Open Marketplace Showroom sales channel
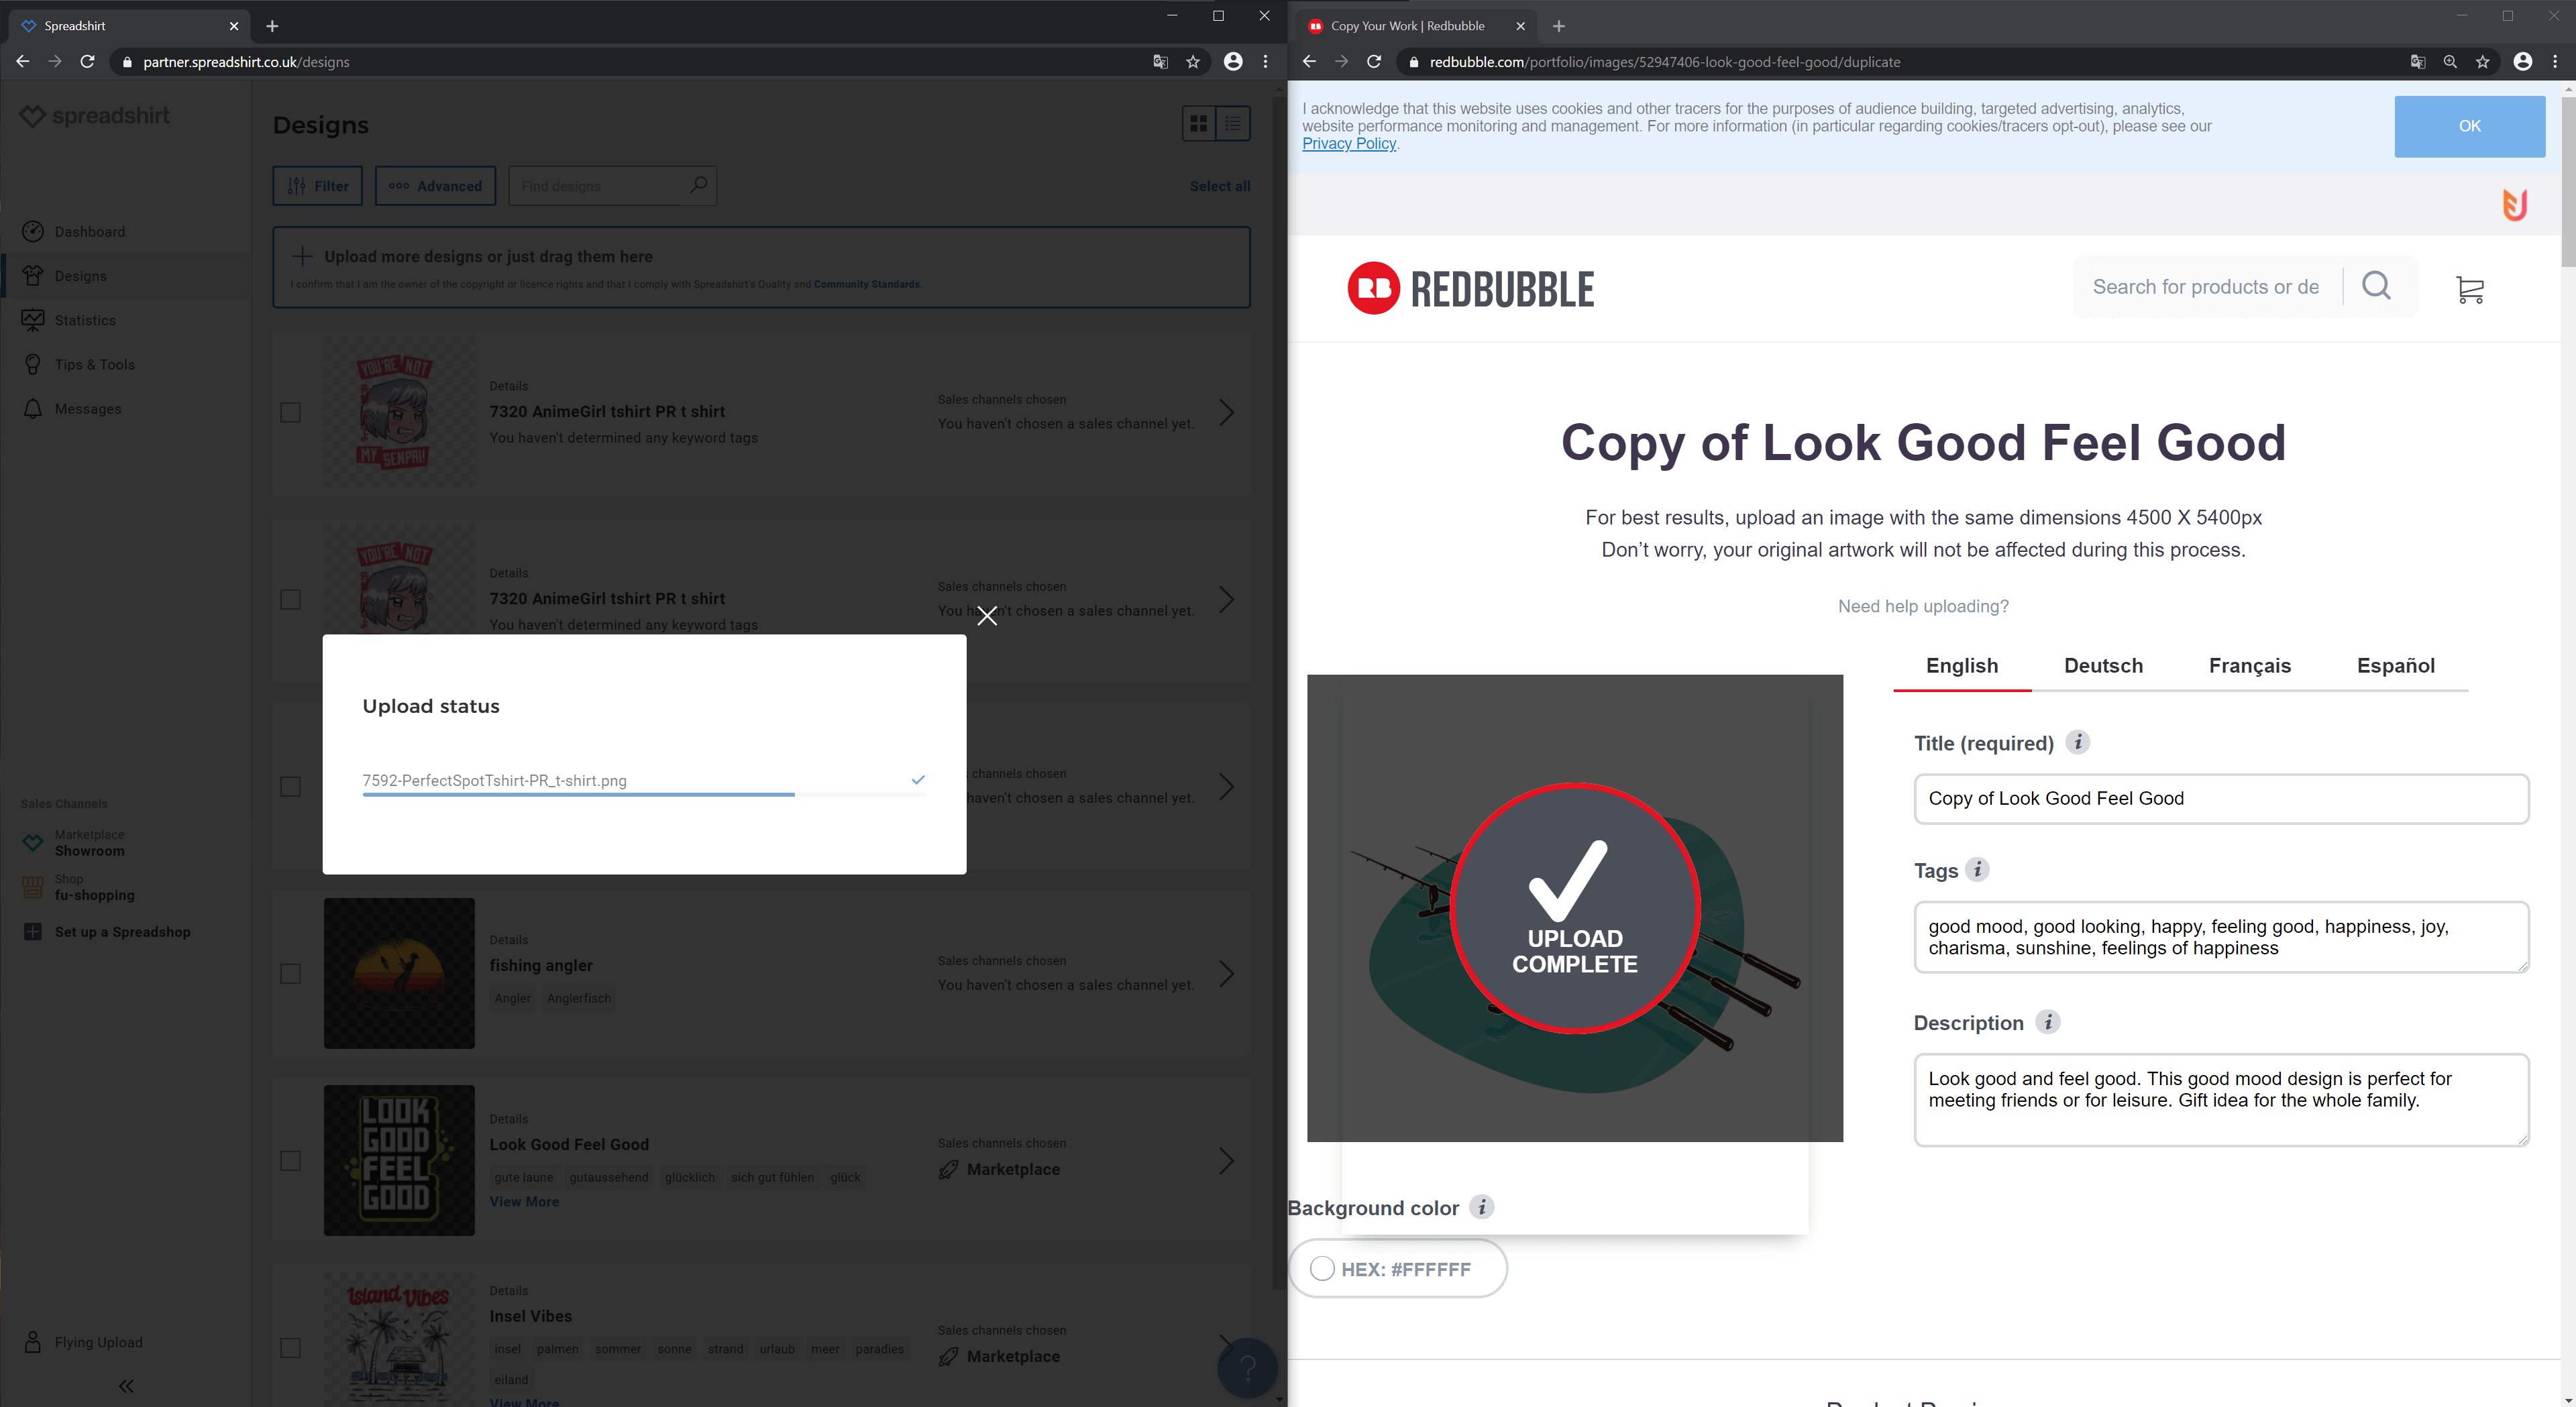 (89, 842)
